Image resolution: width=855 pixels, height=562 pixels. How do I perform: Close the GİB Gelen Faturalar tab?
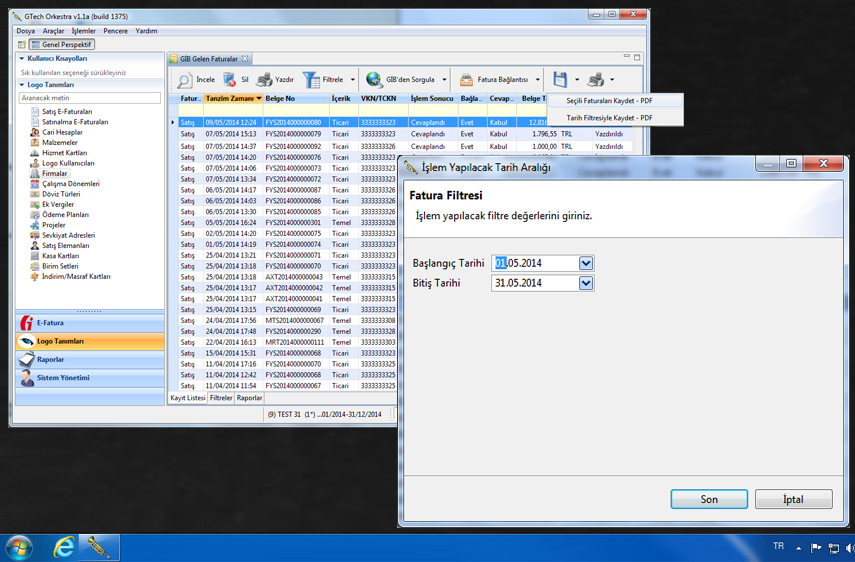tap(245, 58)
